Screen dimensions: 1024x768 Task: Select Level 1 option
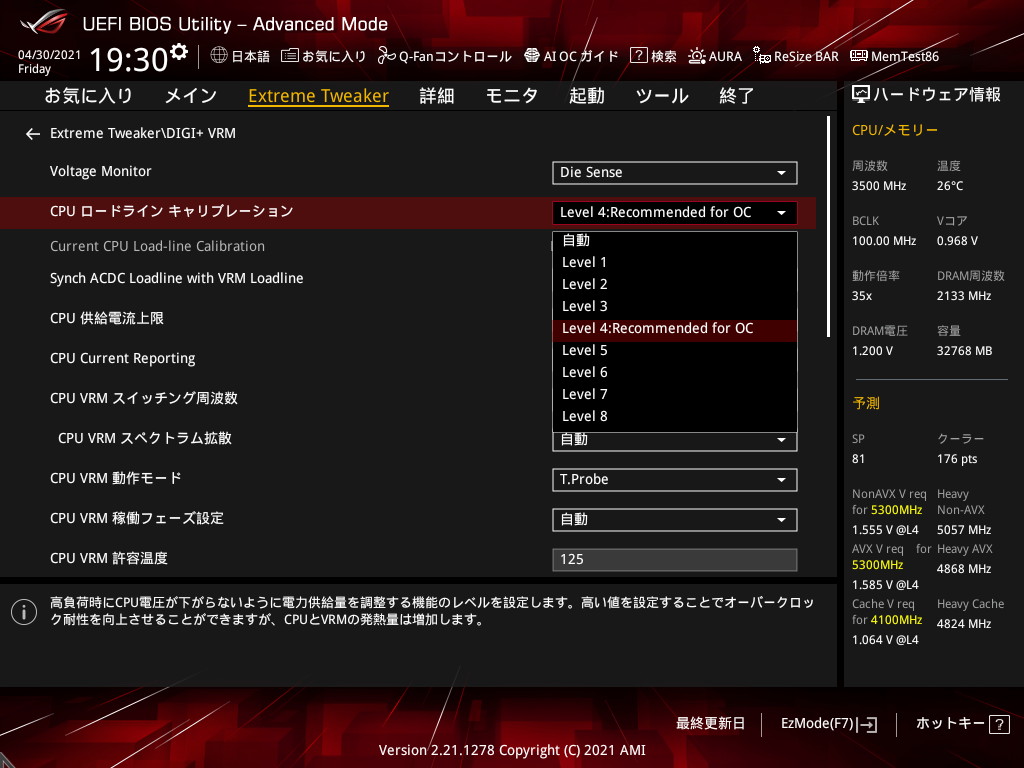pyautogui.click(x=675, y=262)
